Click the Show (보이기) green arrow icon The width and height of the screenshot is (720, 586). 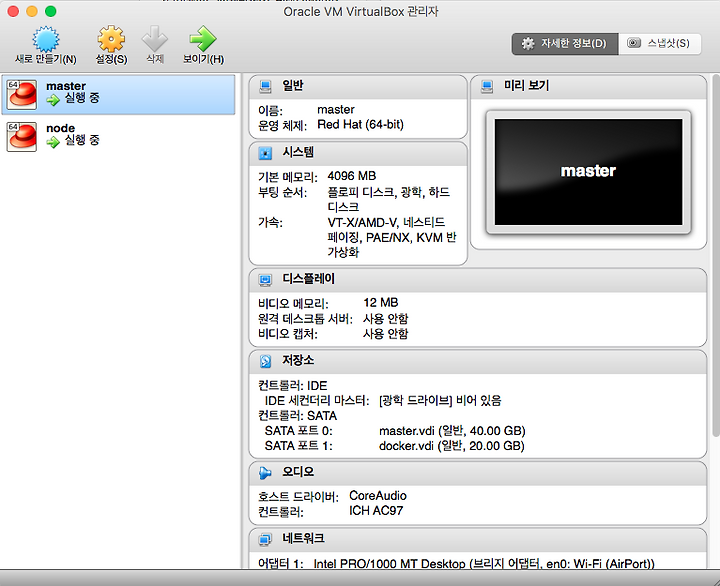tap(203, 39)
